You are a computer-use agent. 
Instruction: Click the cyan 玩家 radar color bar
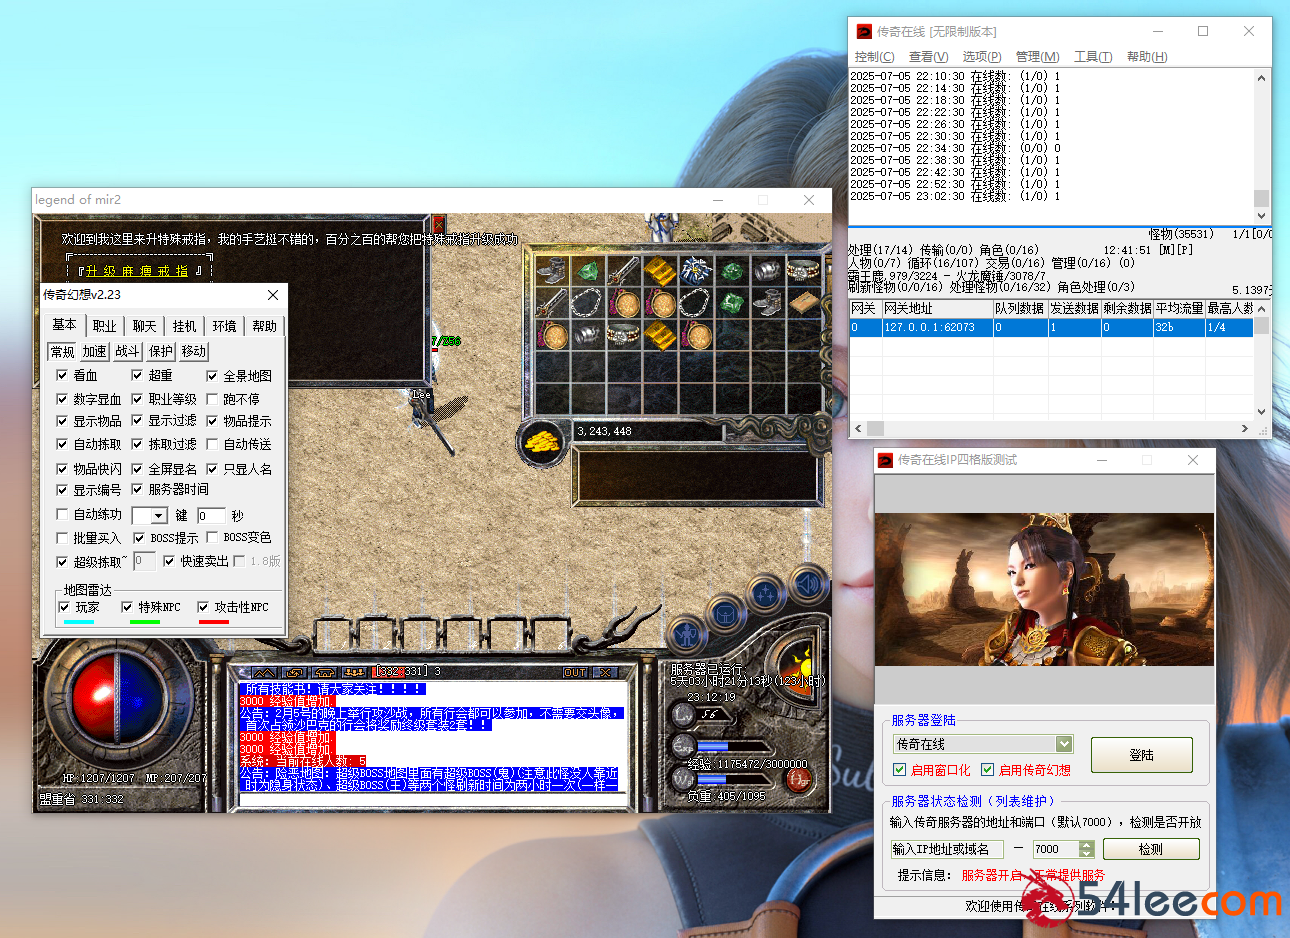tap(79, 622)
